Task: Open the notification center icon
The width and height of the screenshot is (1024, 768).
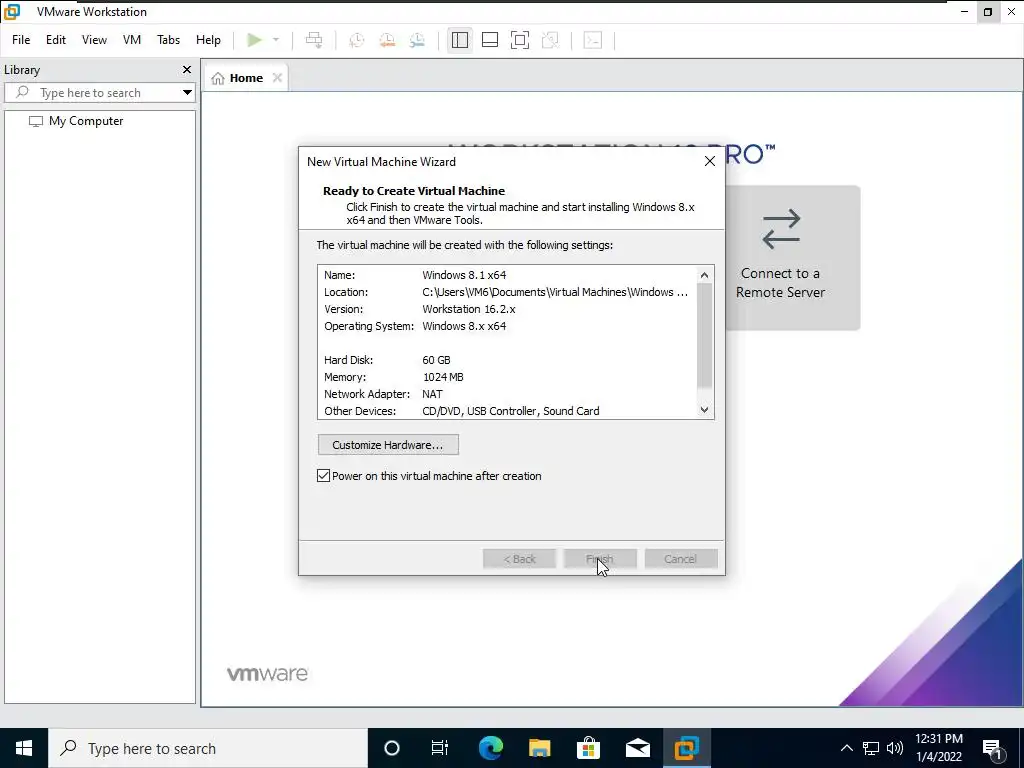Action: 992,748
